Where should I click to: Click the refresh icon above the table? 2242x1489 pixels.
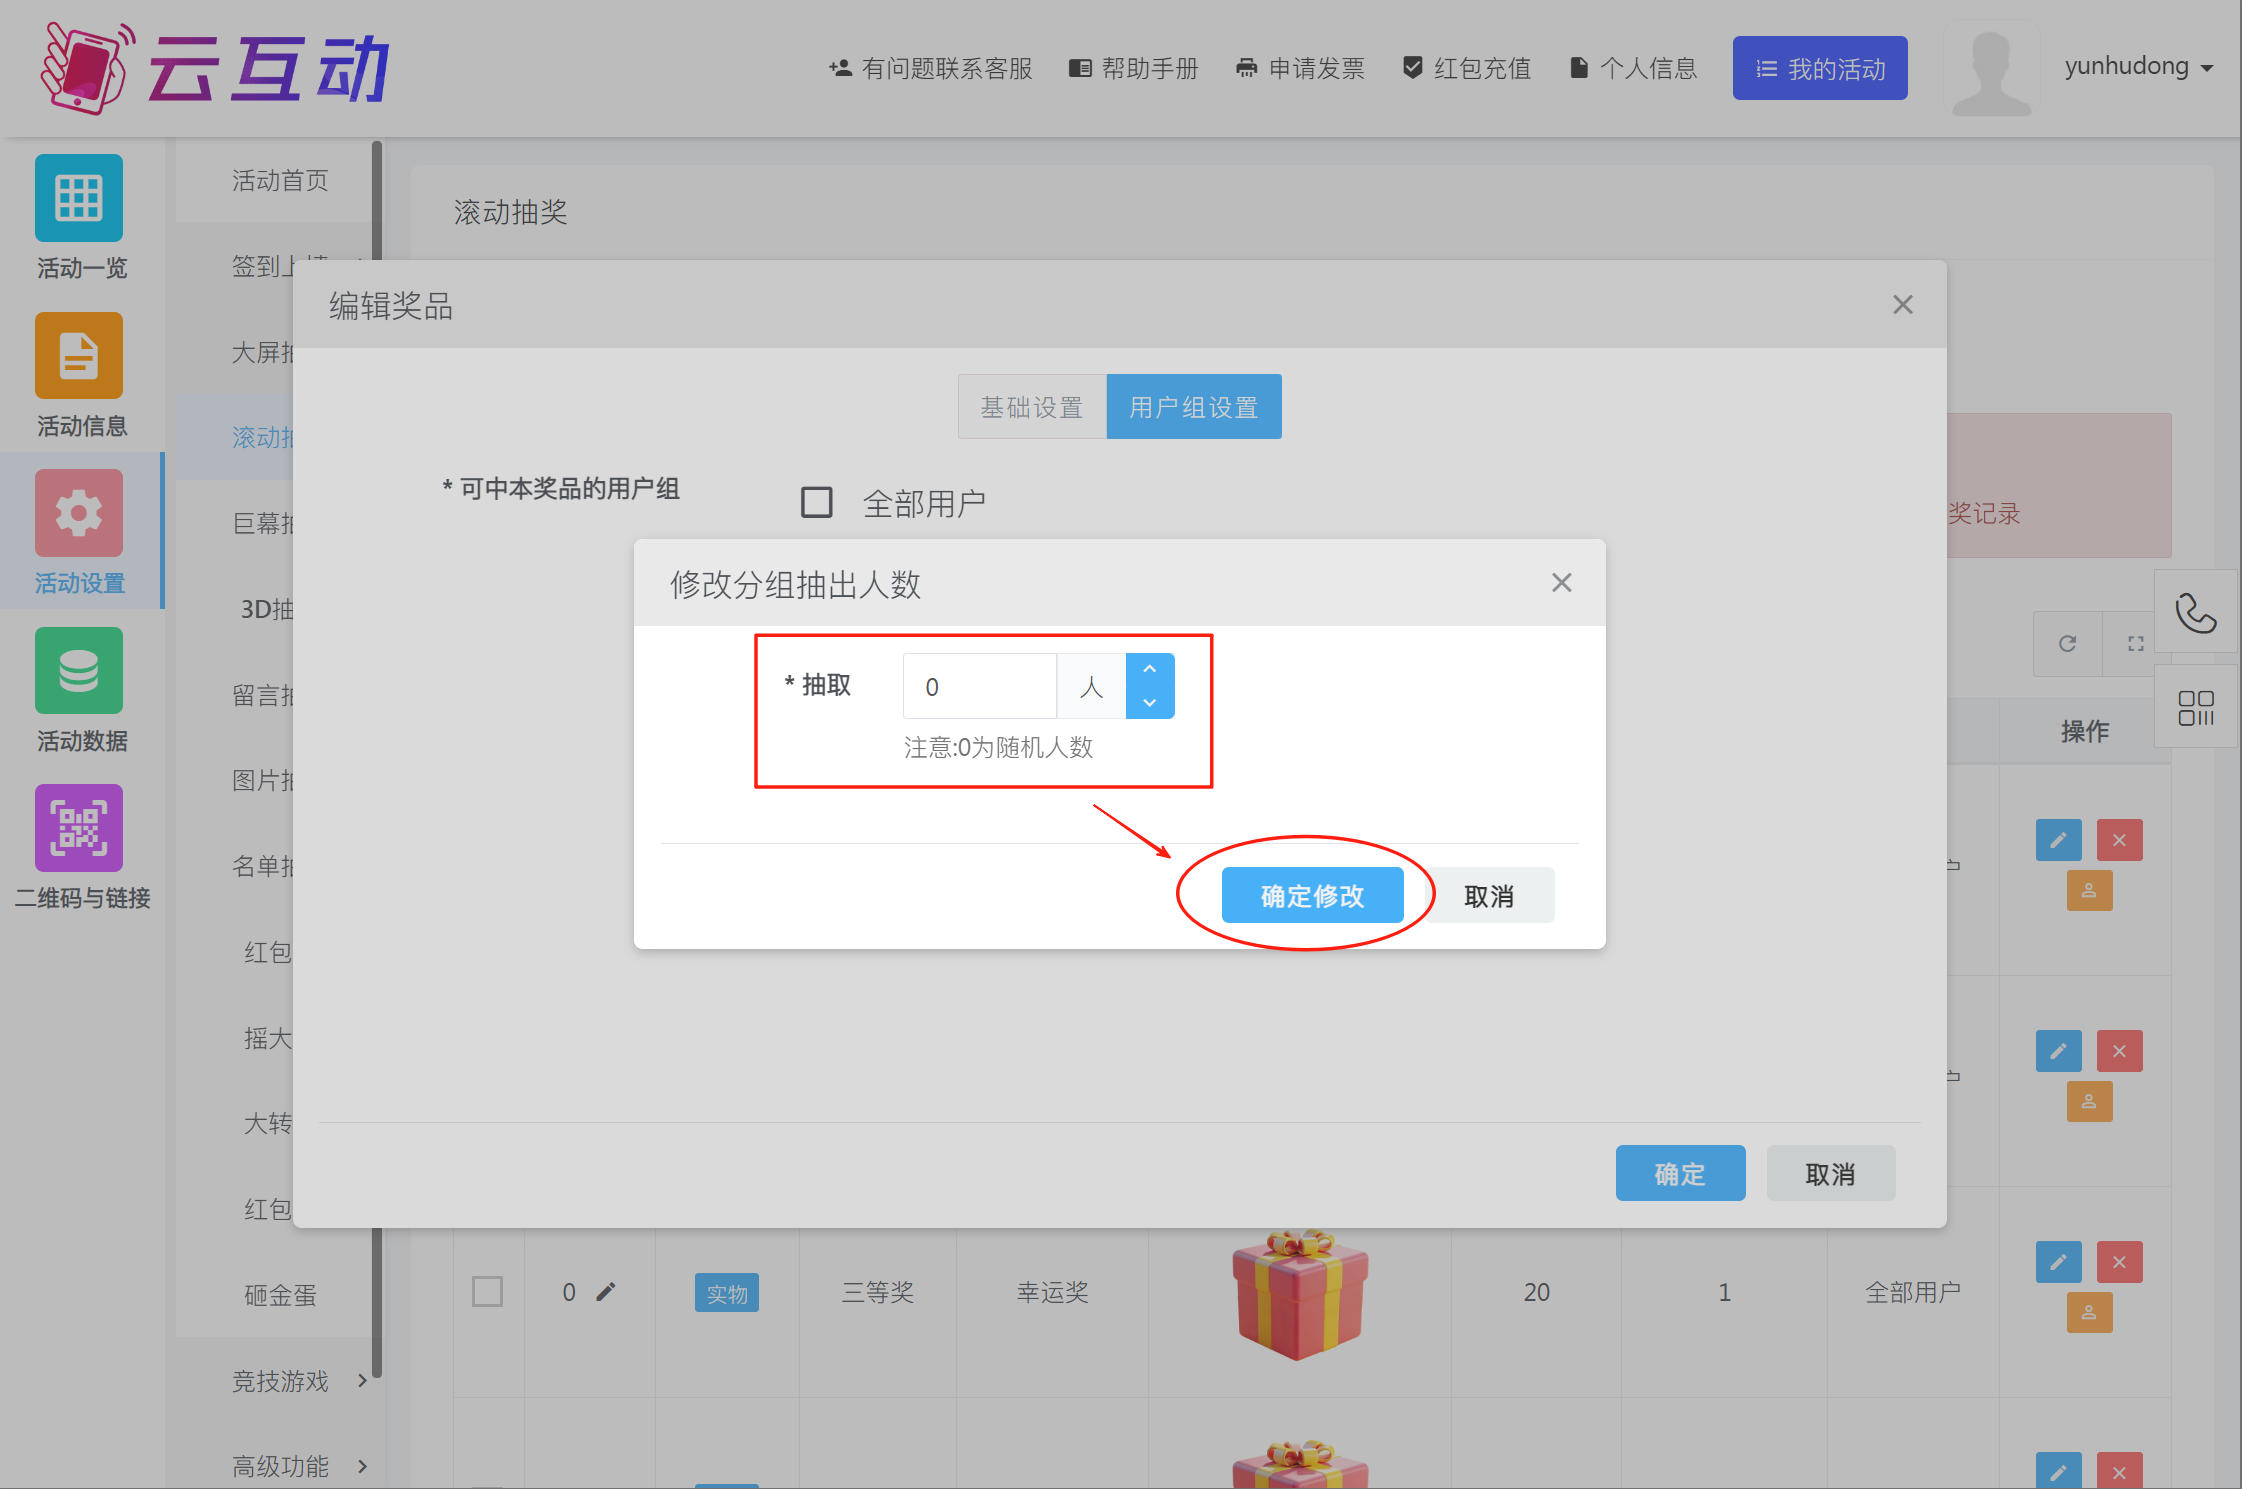[x=2067, y=644]
